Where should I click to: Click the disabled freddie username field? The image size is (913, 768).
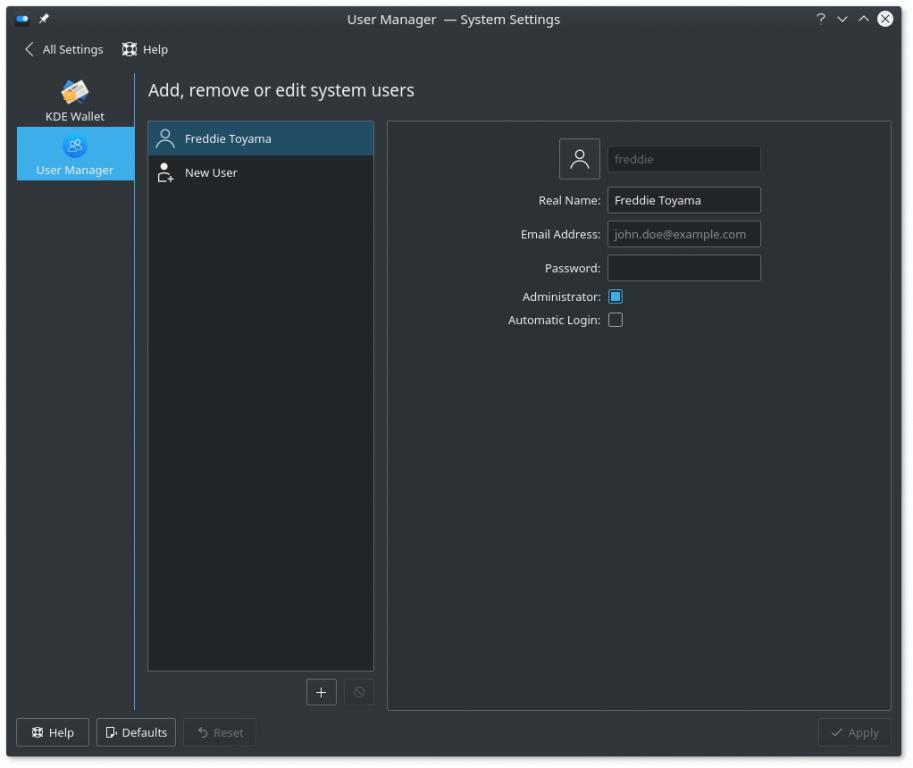[684, 159]
